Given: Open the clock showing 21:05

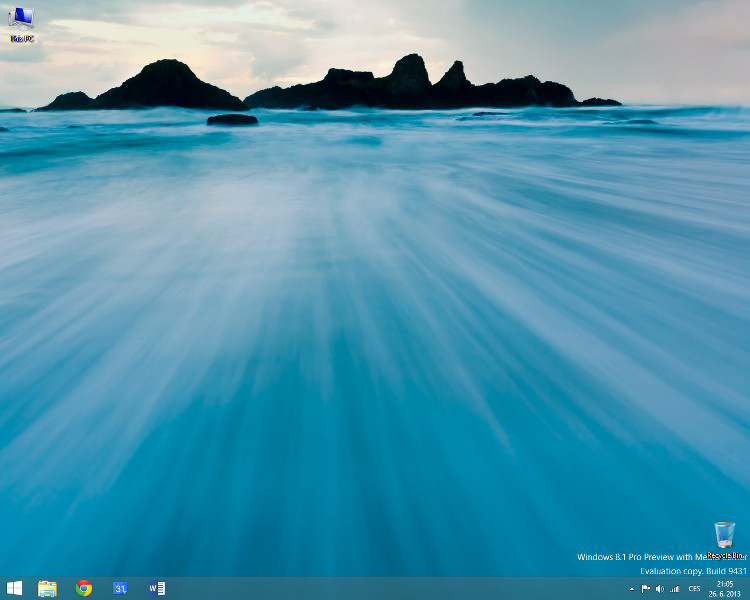Looking at the screenshot, I should click(725, 589).
